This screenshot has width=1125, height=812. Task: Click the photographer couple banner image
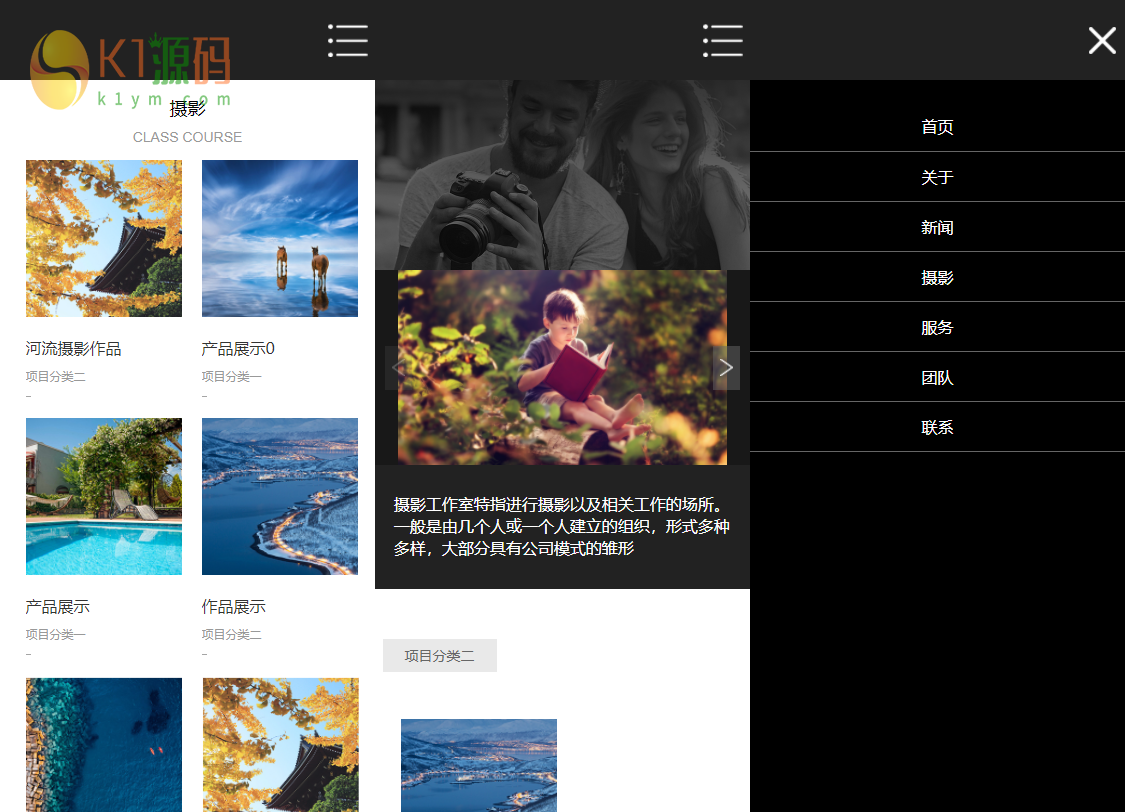pos(562,174)
